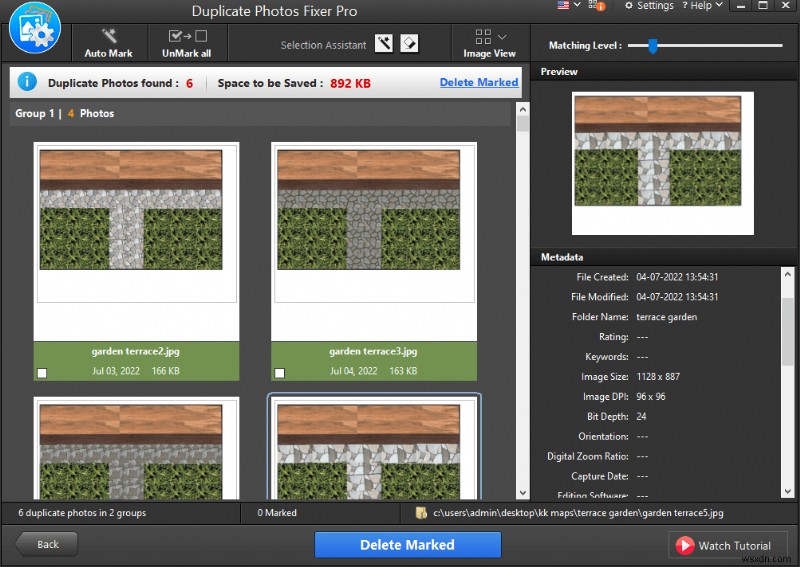Screen dimensions: 800x567
Task: Click the Delete Marked link
Action: [x=478, y=82]
